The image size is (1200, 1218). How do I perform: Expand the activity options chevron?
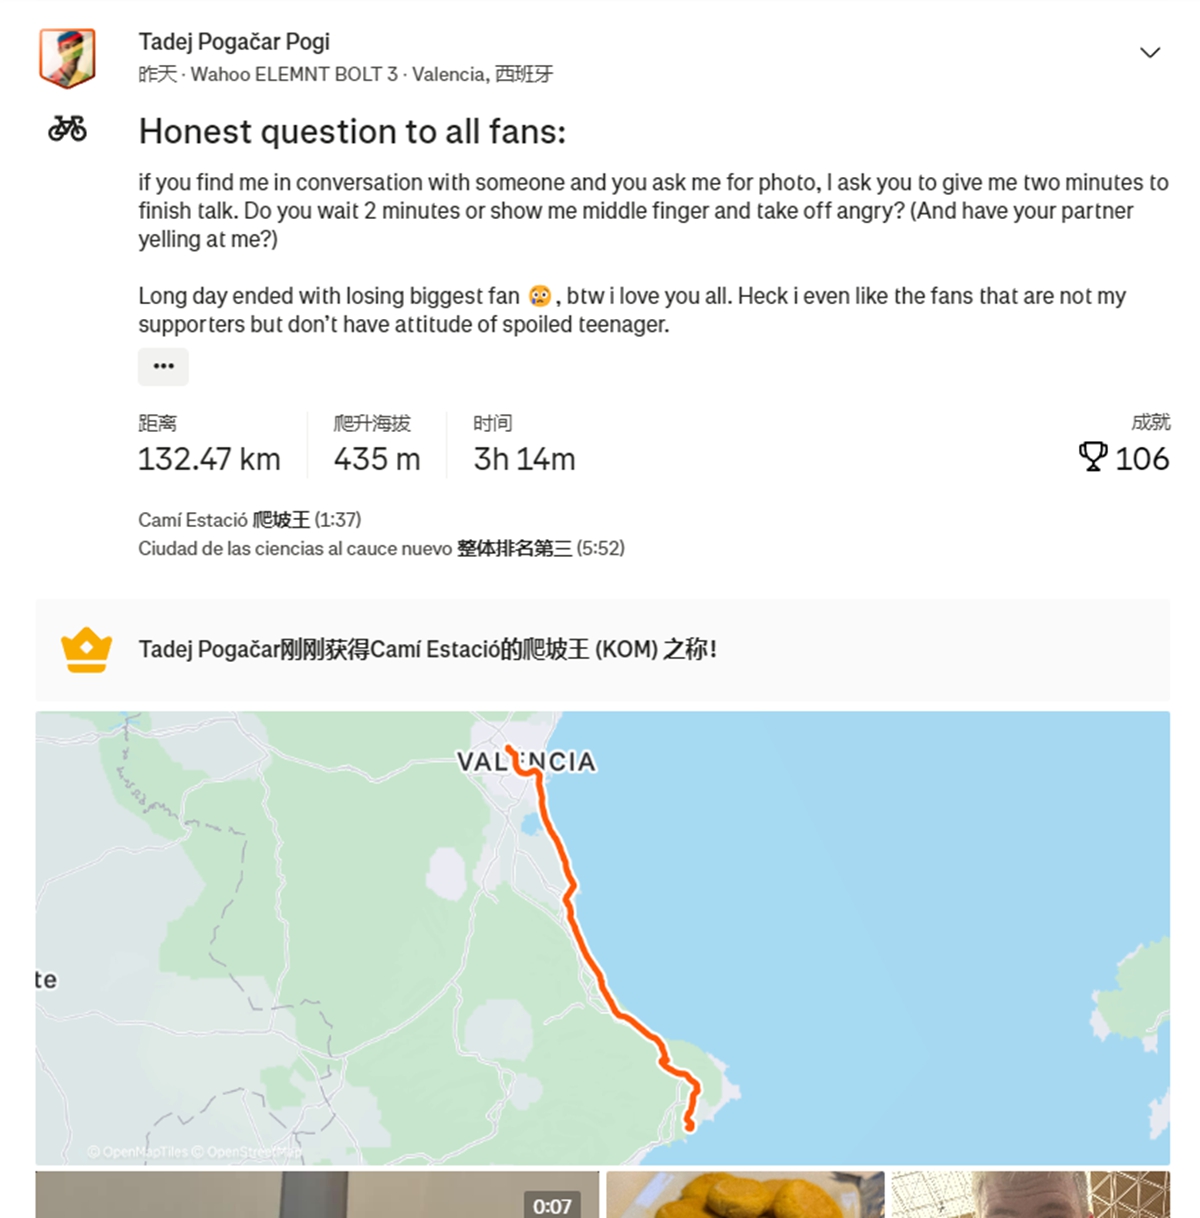(x=1150, y=52)
